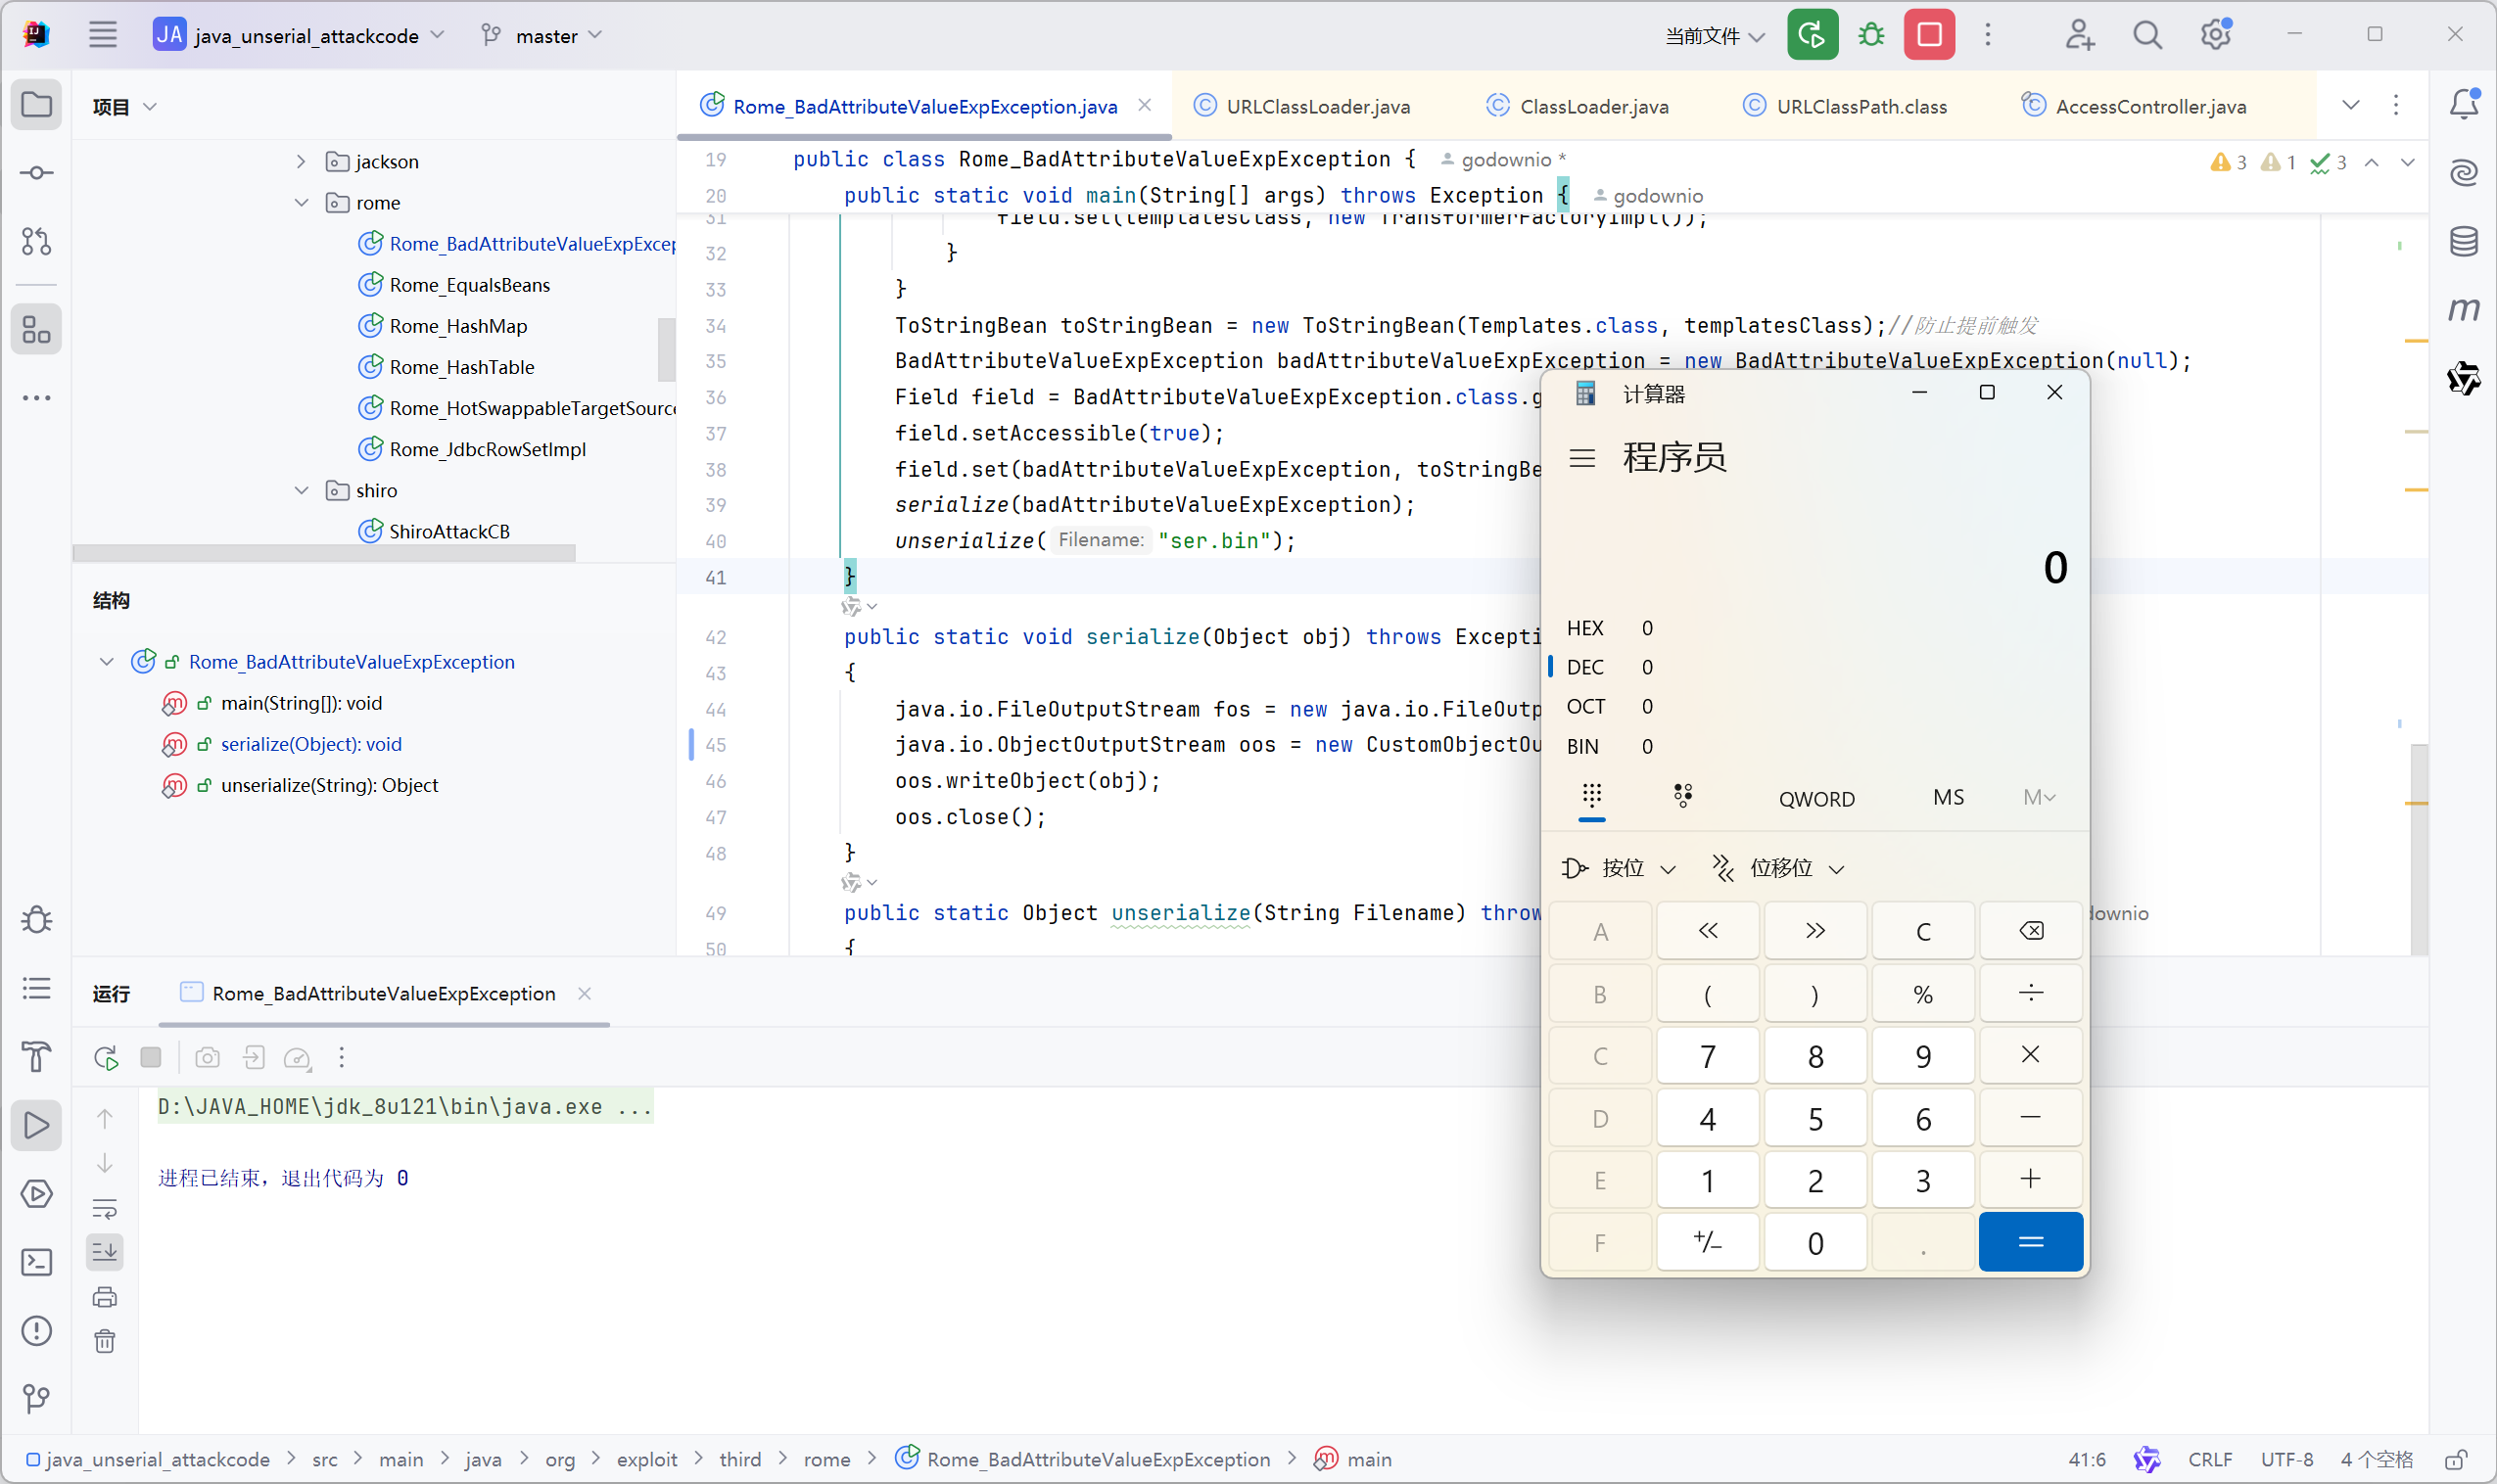
Task: Open the Build hammer tool window
Action: point(36,1056)
